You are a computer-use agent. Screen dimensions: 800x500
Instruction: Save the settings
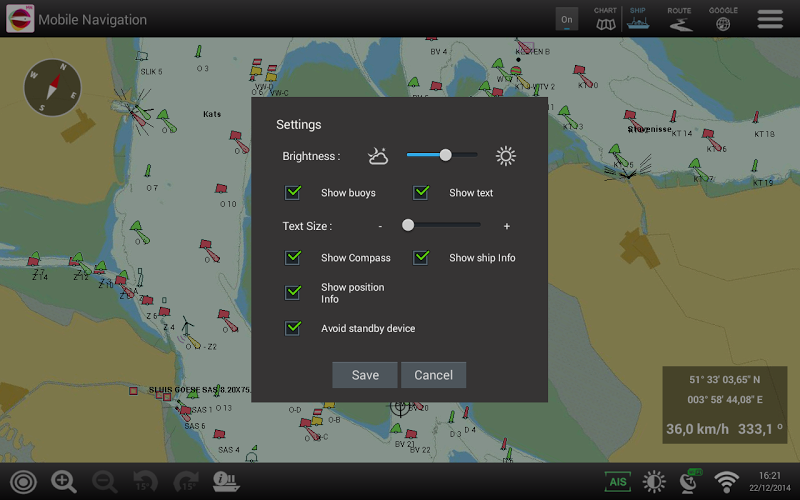tap(365, 375)
